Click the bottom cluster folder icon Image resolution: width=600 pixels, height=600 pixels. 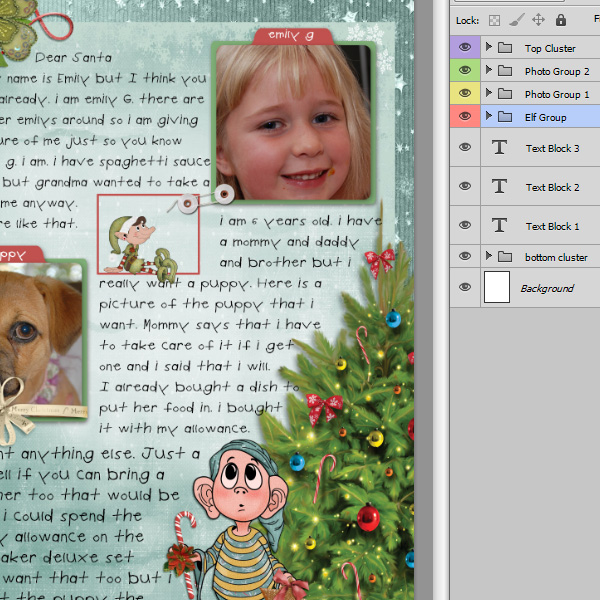click(x=505, y=257)
